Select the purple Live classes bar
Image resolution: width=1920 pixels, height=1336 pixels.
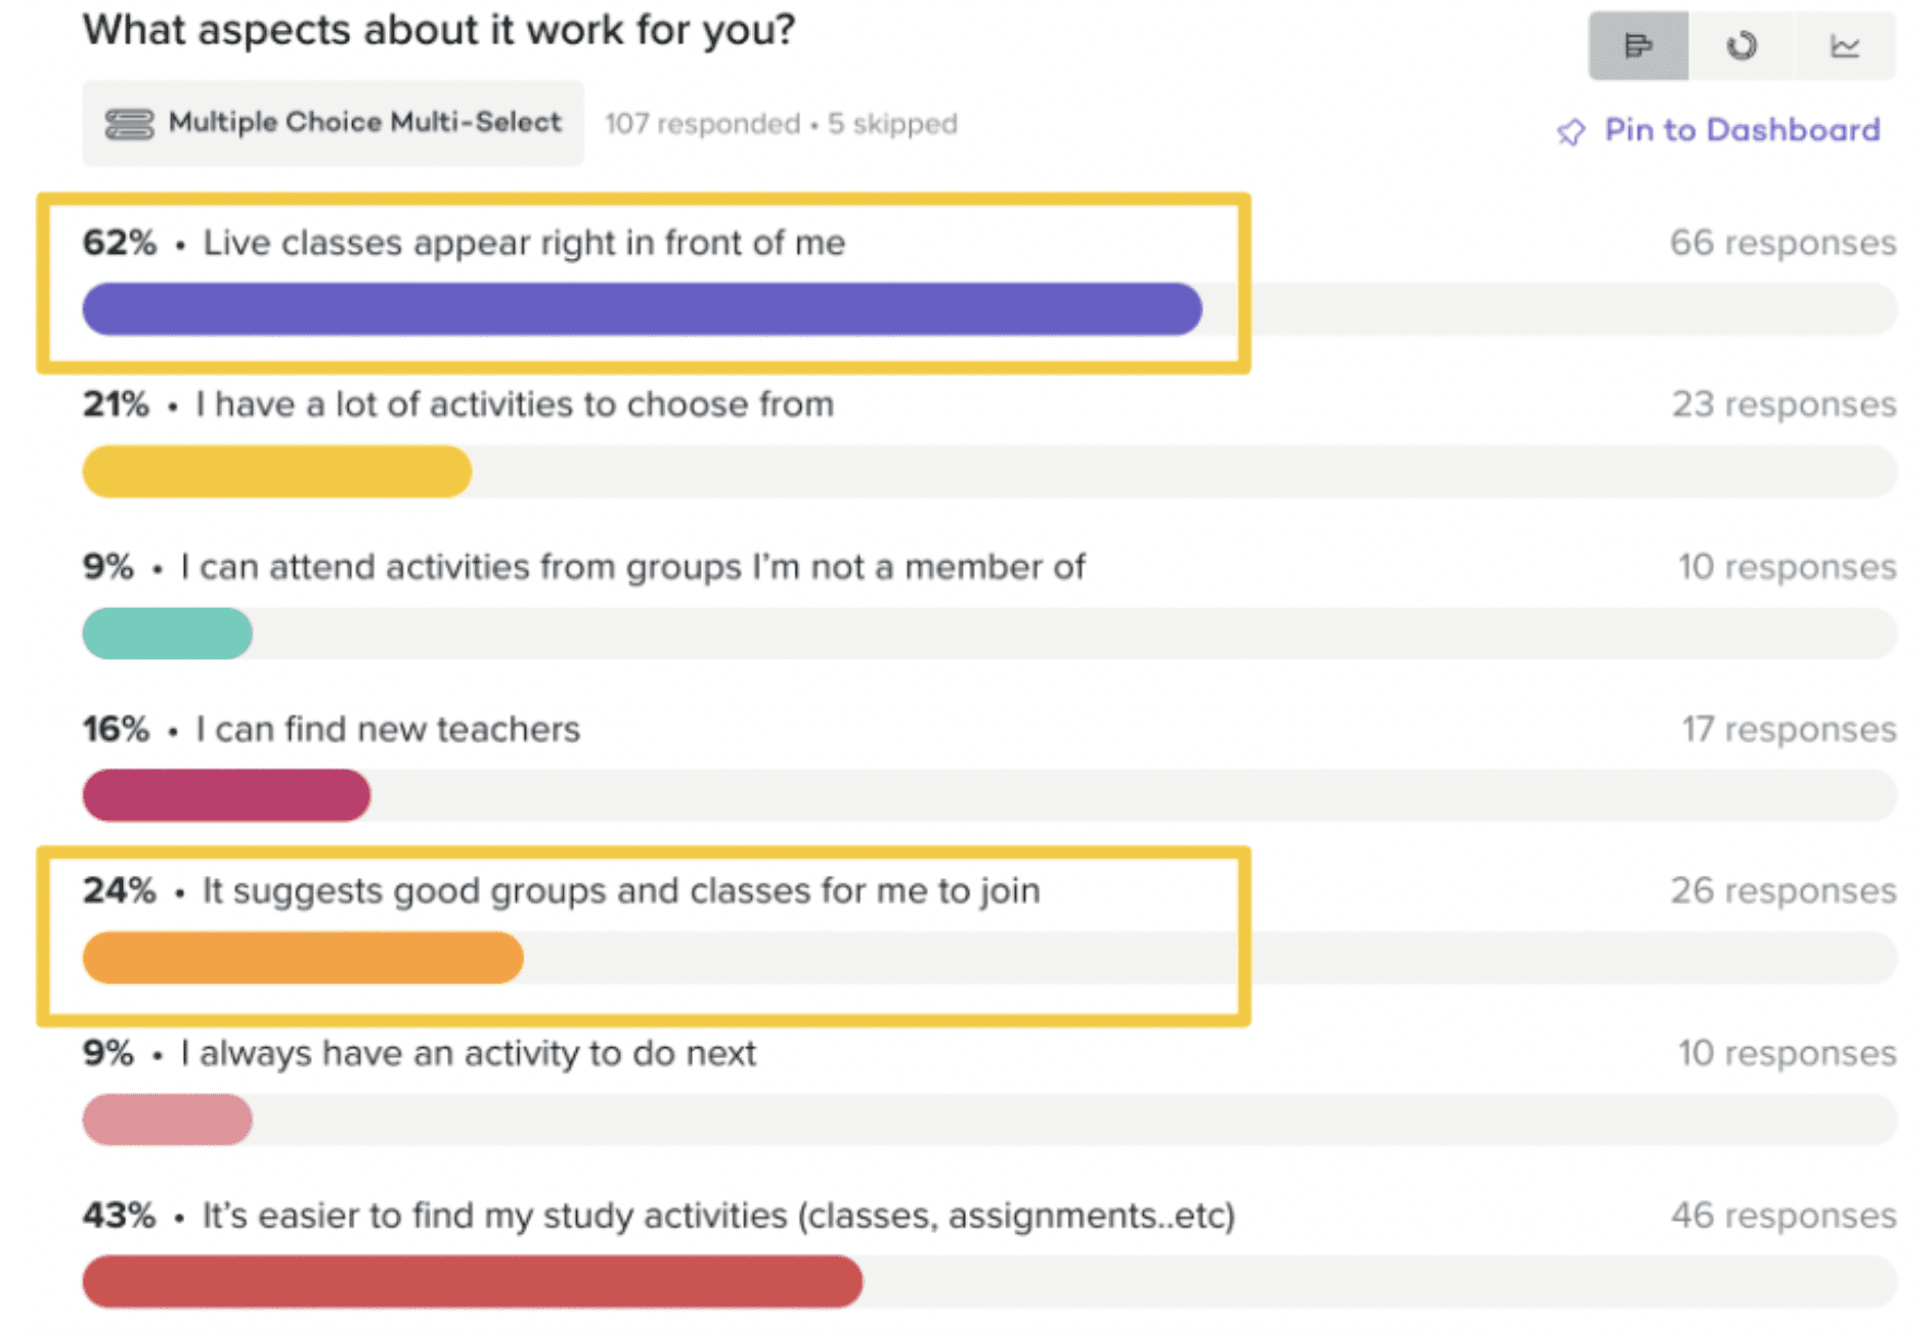(x=642, y=309)
